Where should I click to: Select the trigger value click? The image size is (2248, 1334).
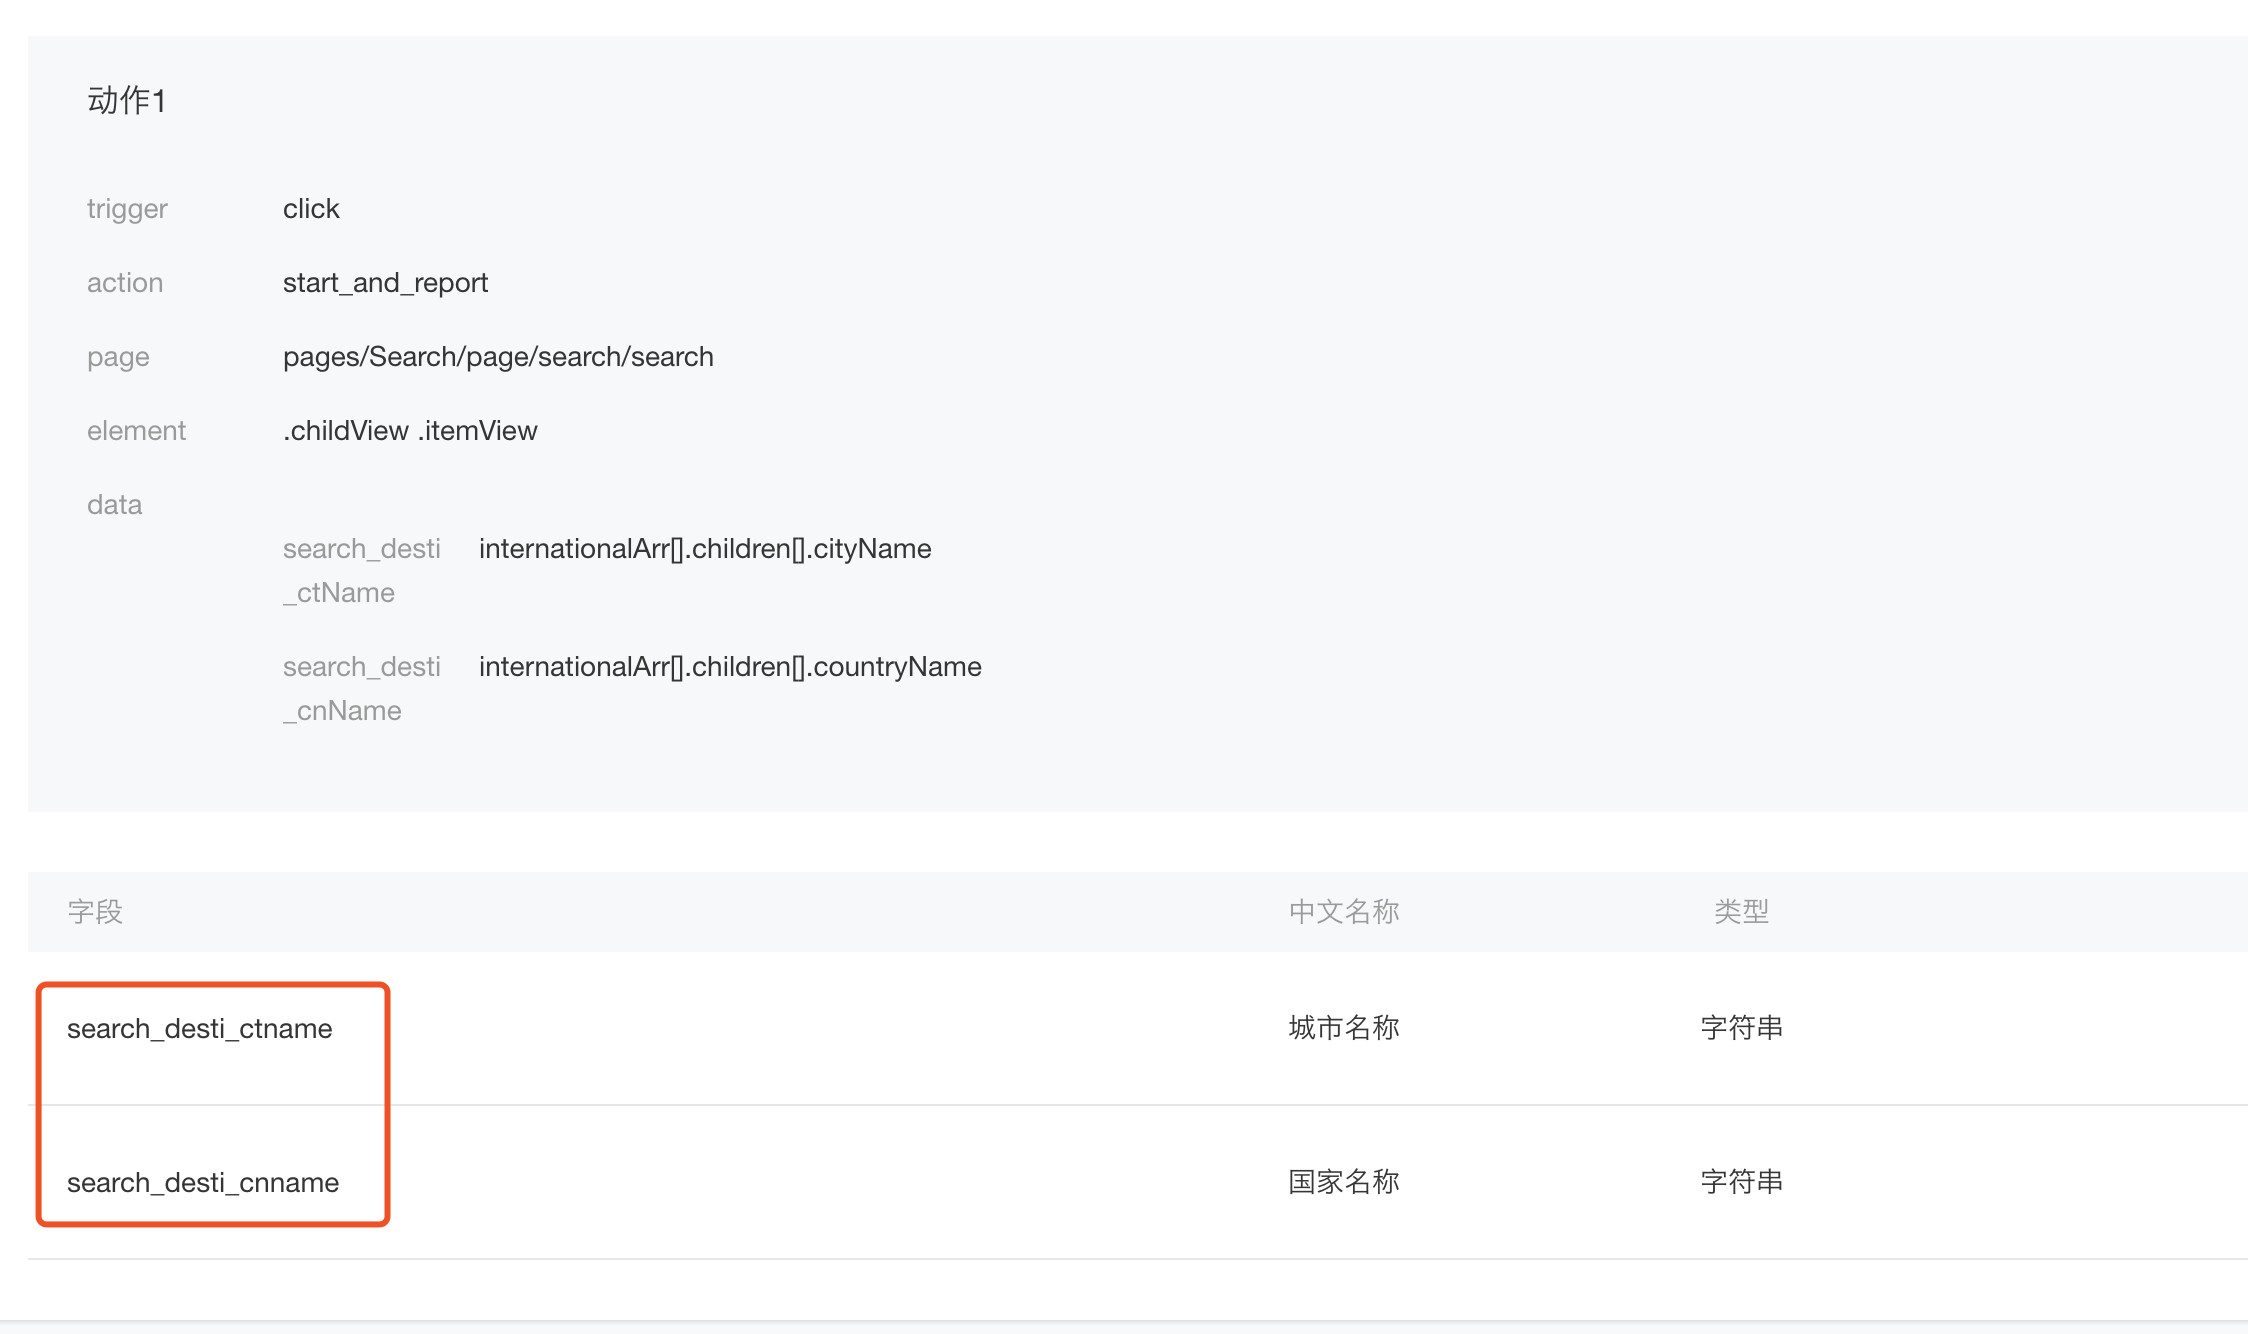coord(311,209)
